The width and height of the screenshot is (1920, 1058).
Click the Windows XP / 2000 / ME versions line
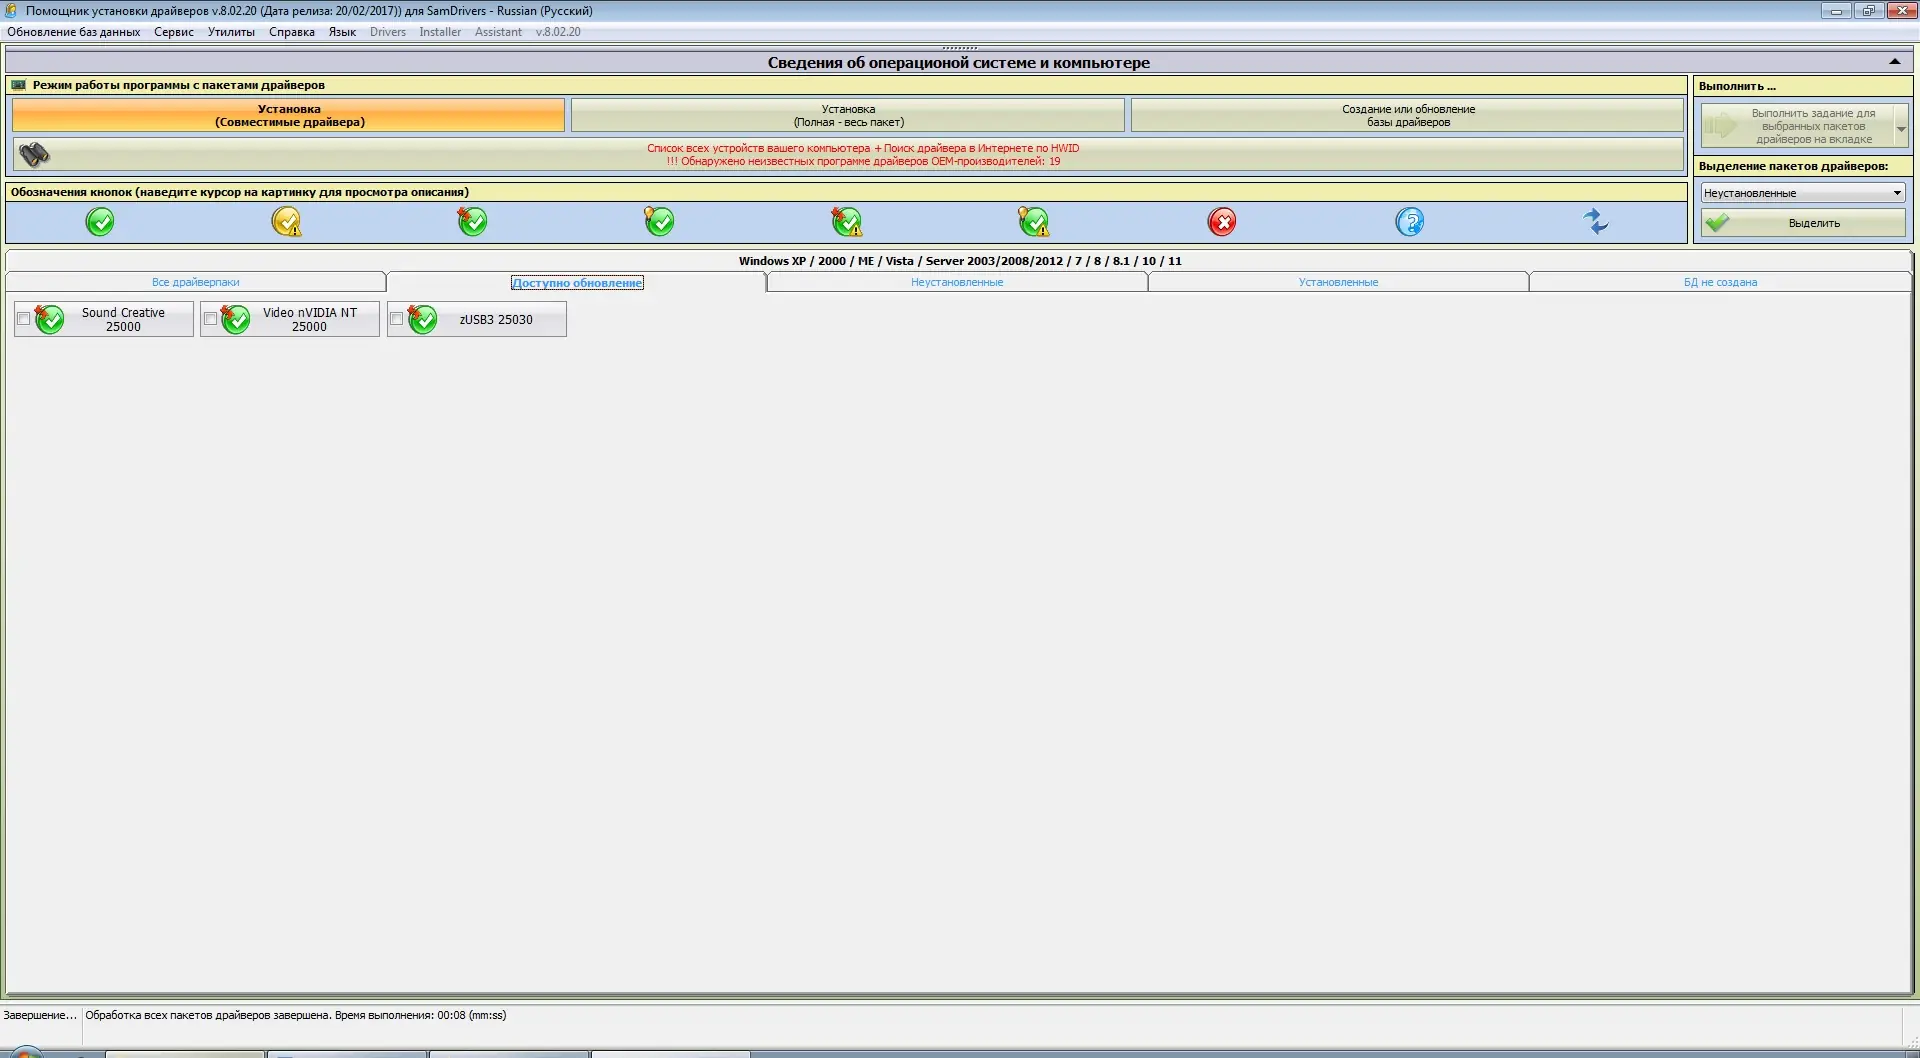(960, 261)
